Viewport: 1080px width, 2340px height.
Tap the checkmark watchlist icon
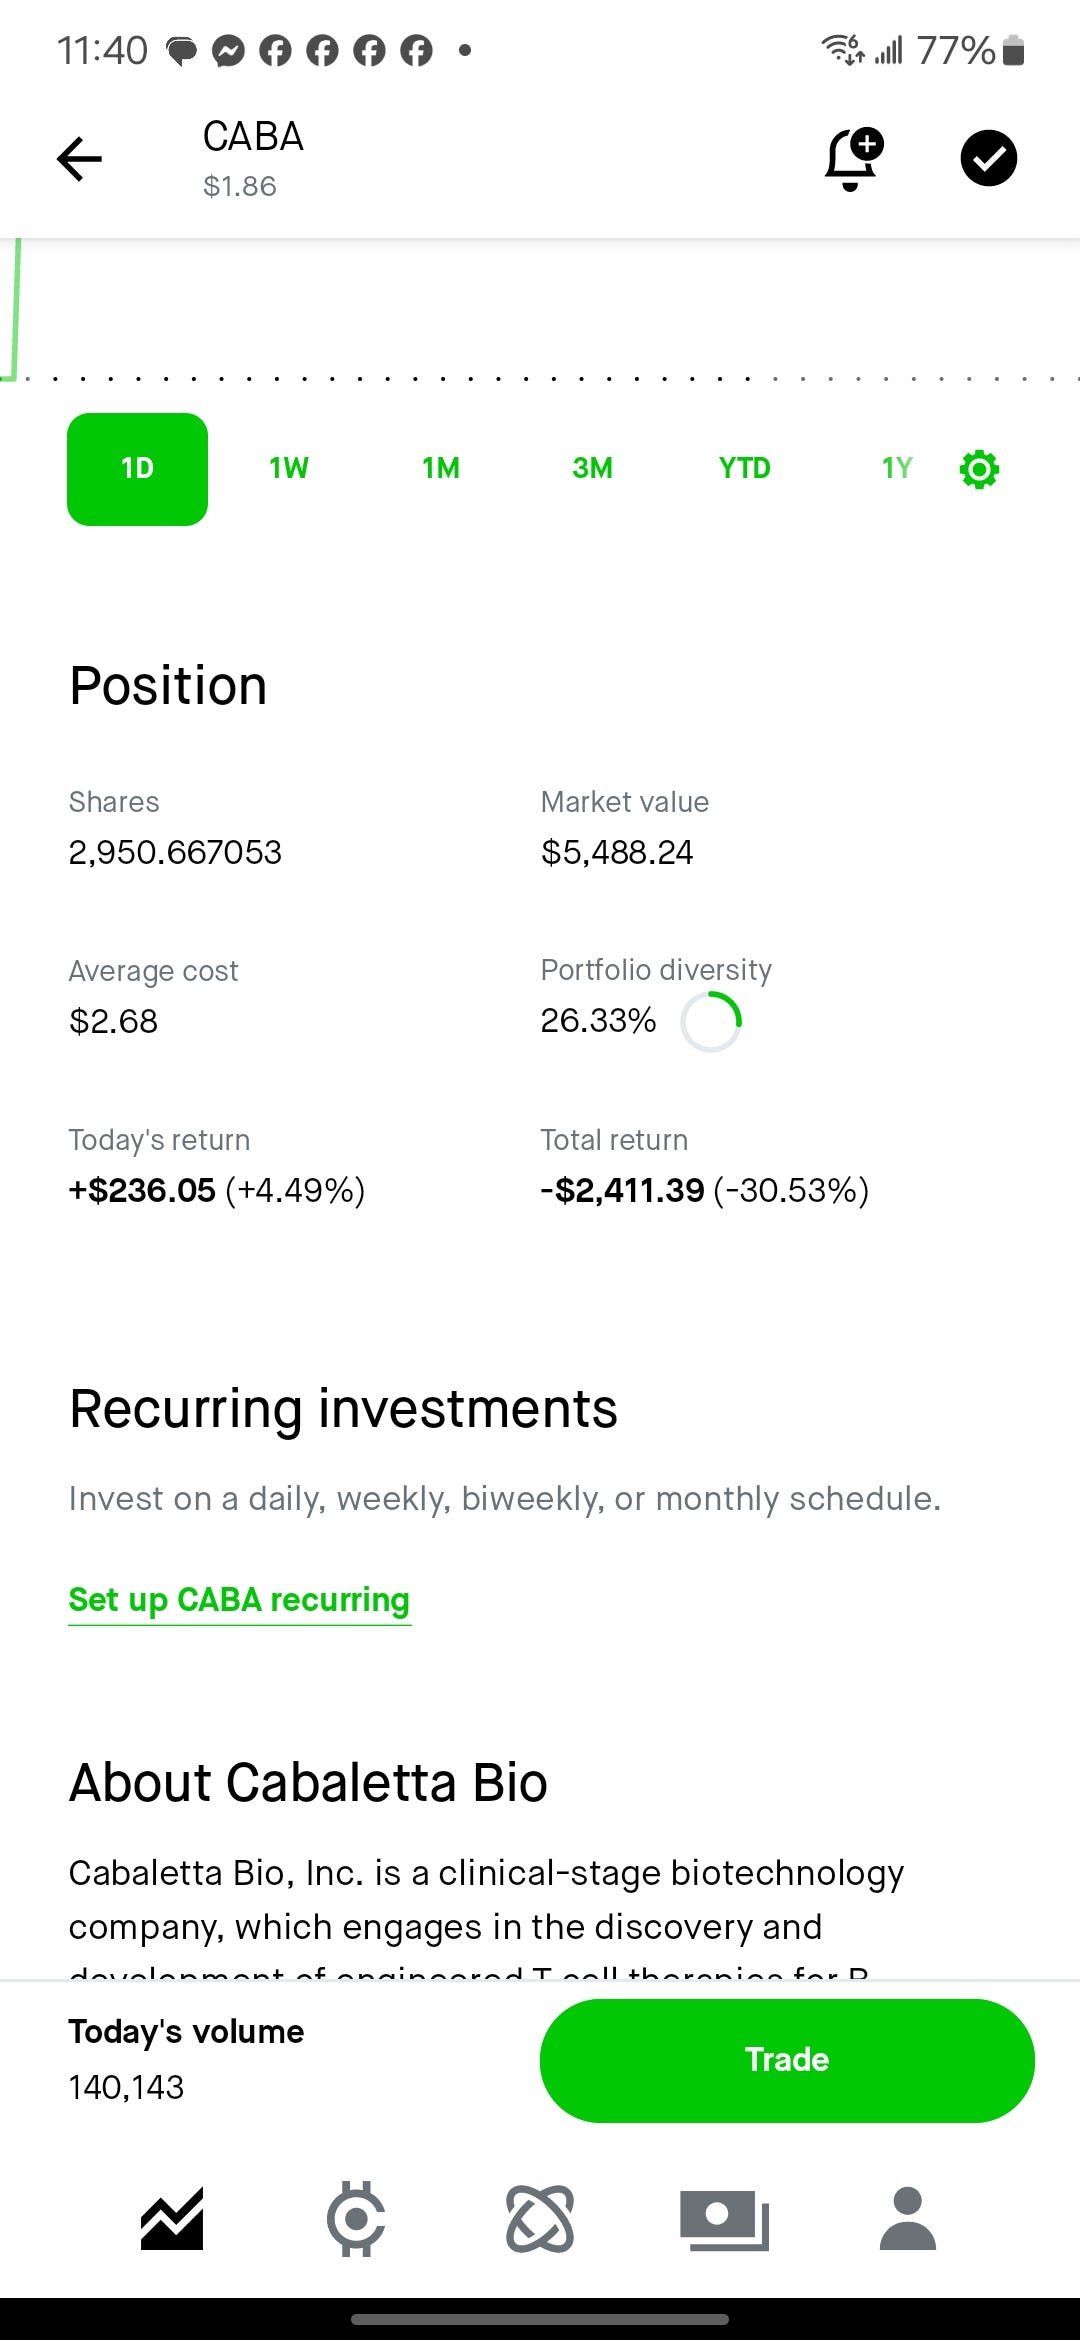pyautogui.click(x=989, y=157)
